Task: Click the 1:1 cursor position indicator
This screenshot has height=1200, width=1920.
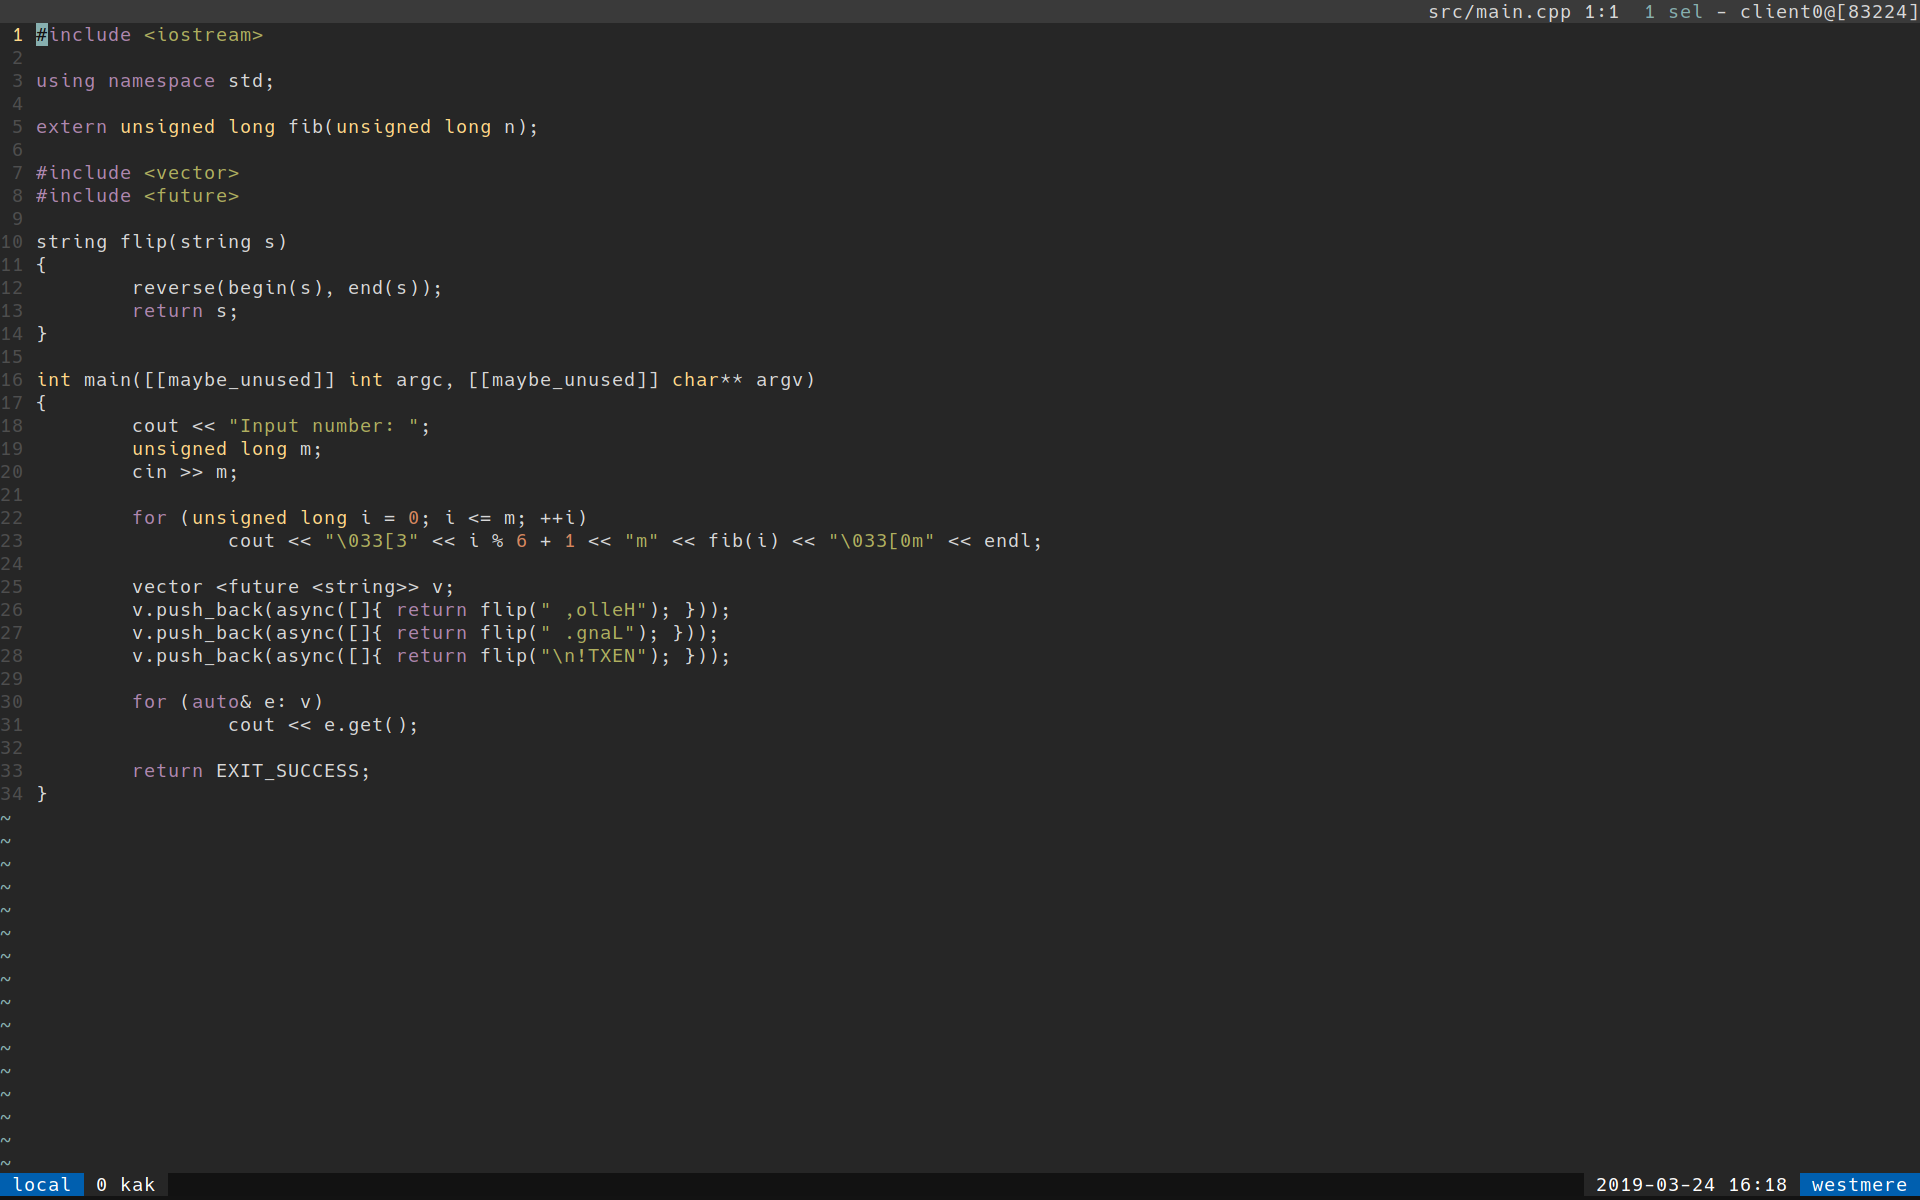Action: [1601, 12]
